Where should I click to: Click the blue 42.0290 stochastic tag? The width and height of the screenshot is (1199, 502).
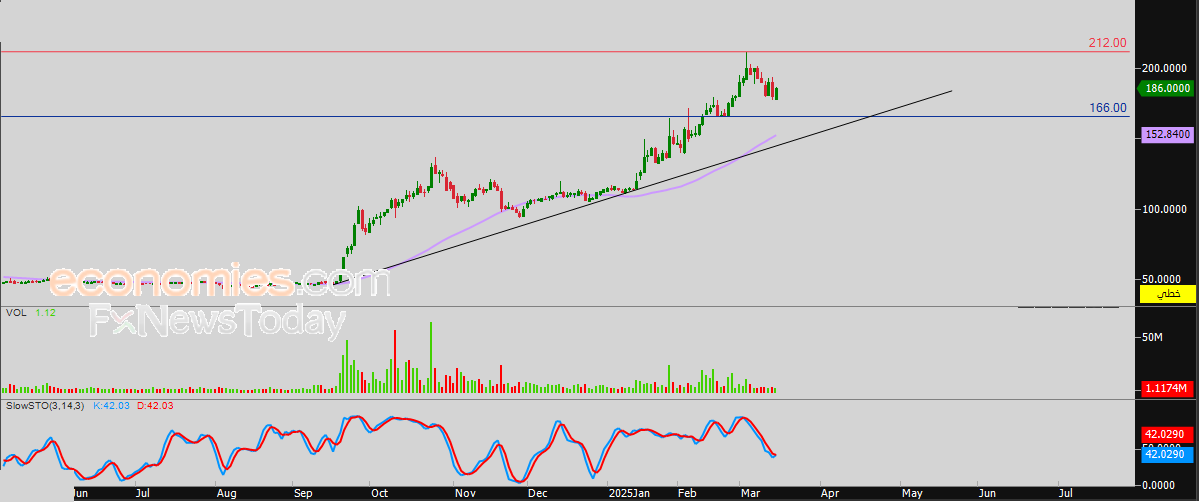click(1168, 455)
